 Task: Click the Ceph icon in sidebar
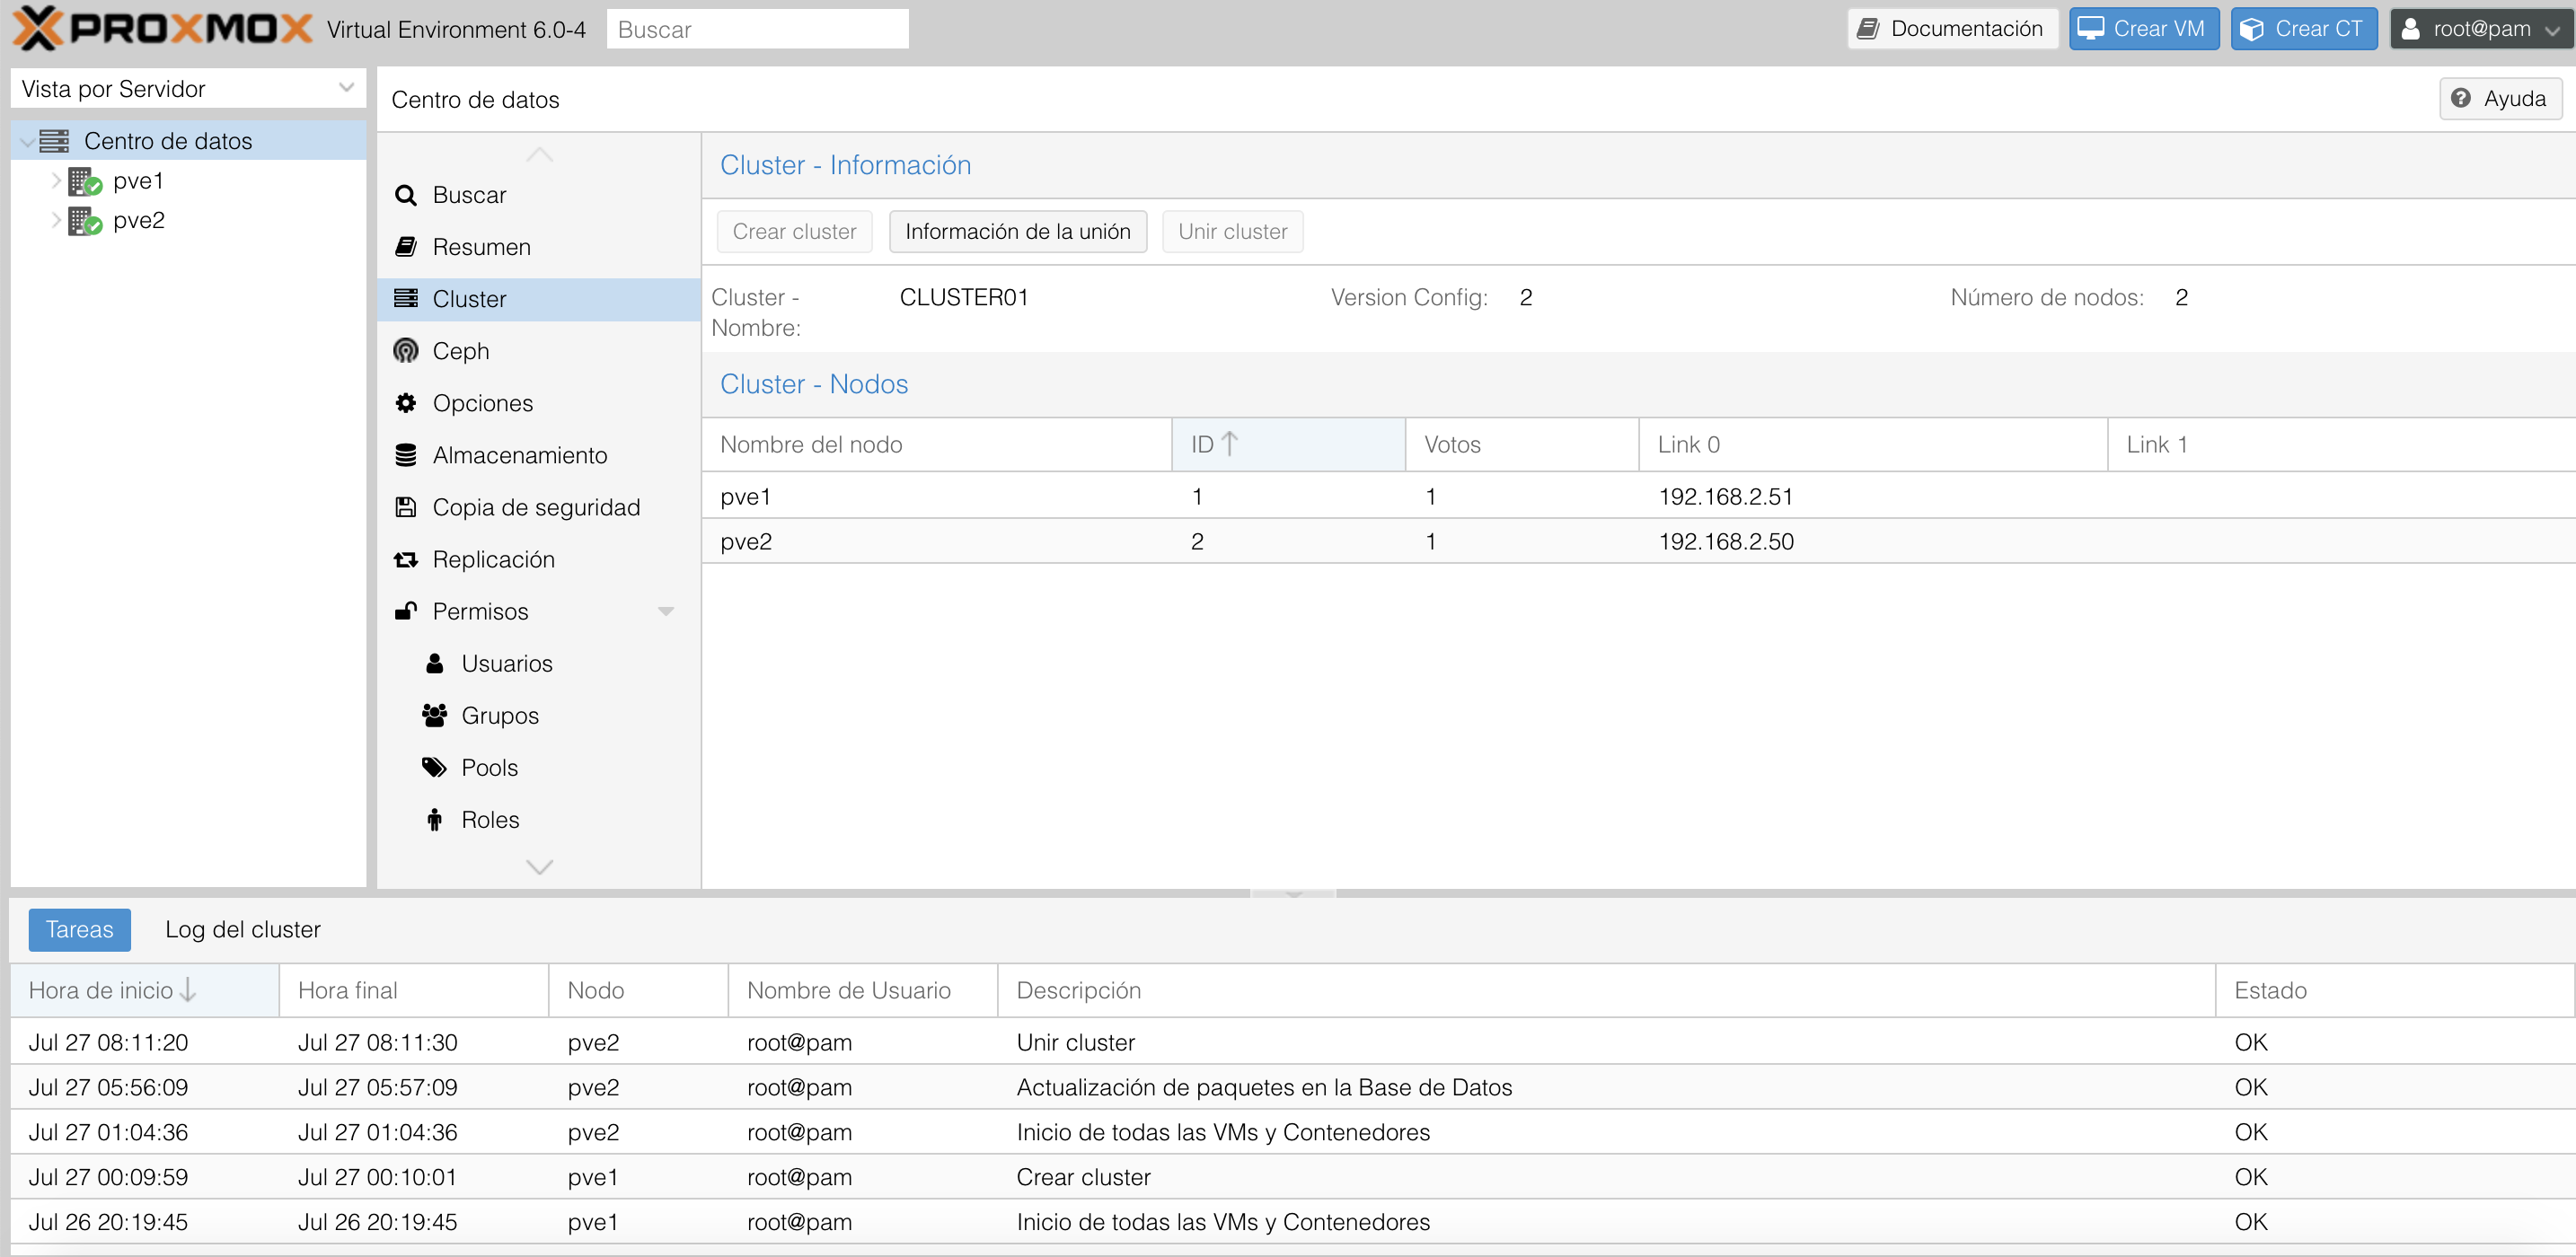[406, 351]
